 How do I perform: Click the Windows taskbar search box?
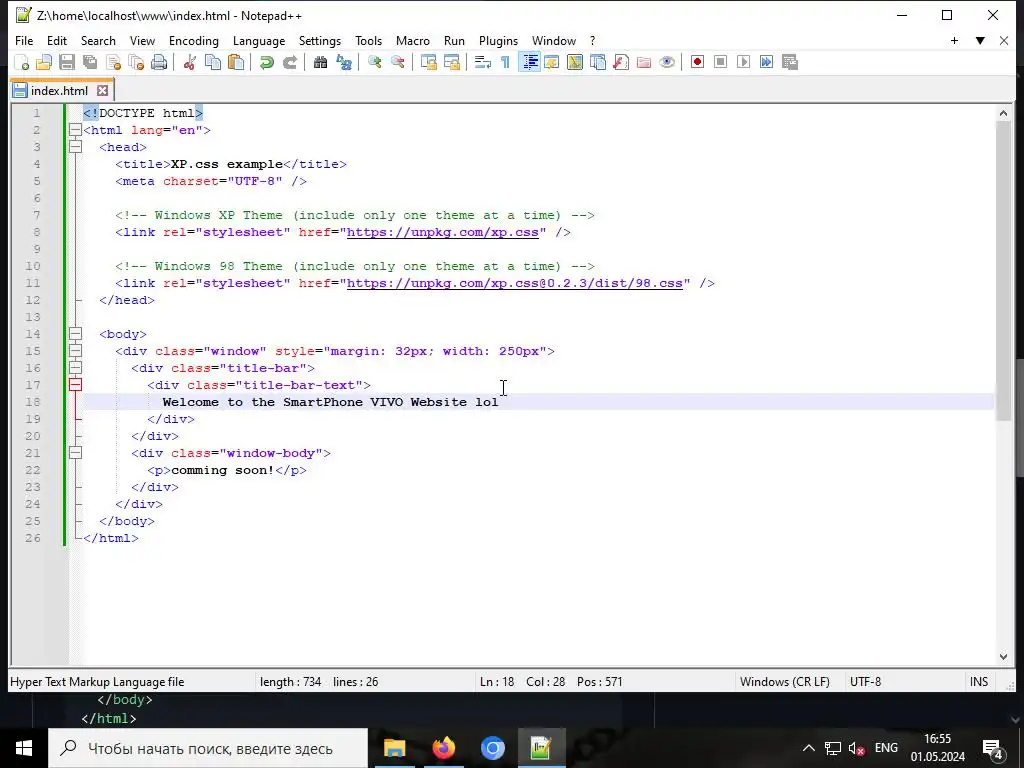point(209,748)
